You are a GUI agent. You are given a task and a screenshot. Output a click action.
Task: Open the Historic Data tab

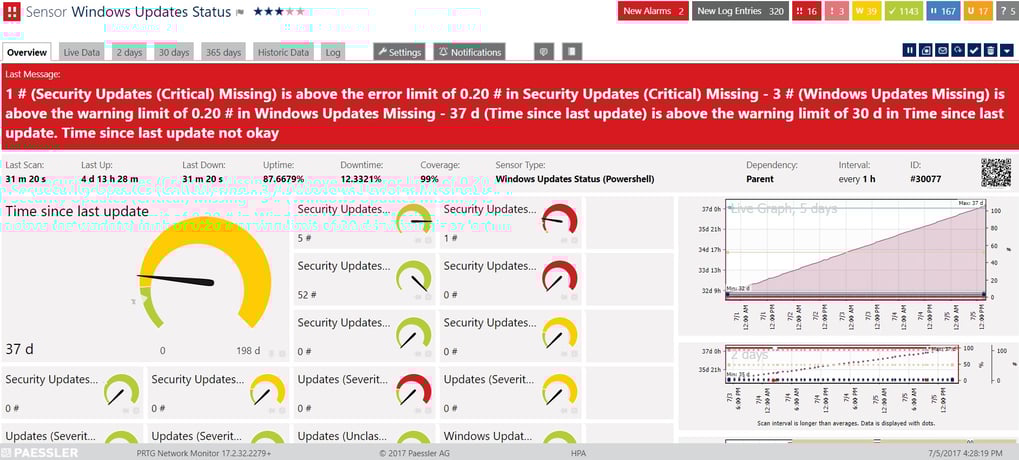[x=282, y=51]
